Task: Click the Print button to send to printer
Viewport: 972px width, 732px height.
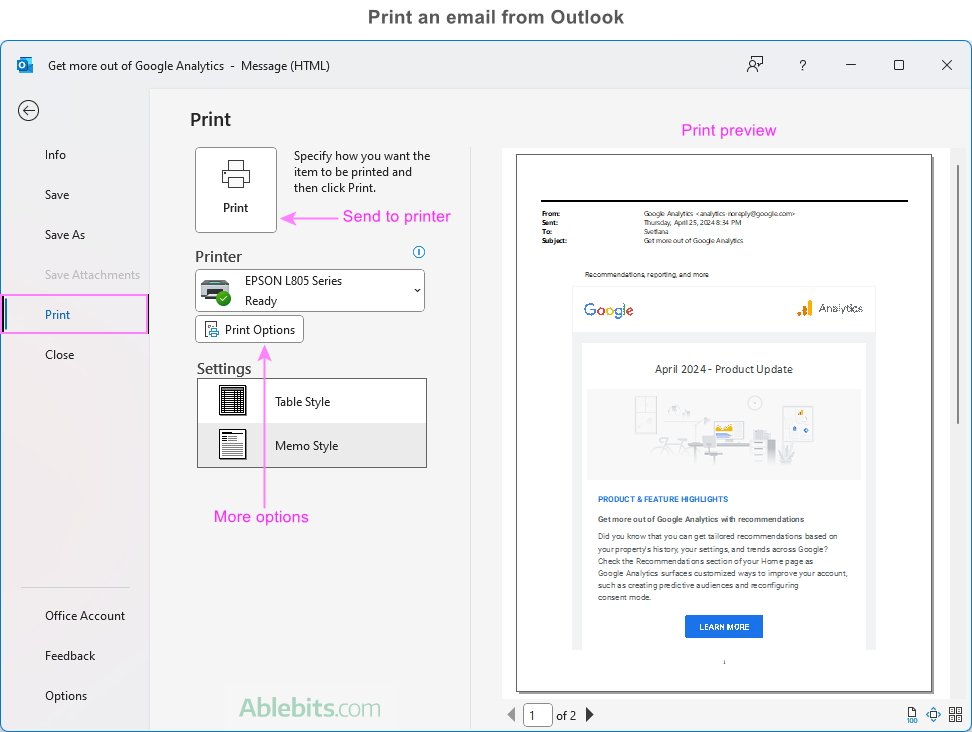Action: (236, 190)
